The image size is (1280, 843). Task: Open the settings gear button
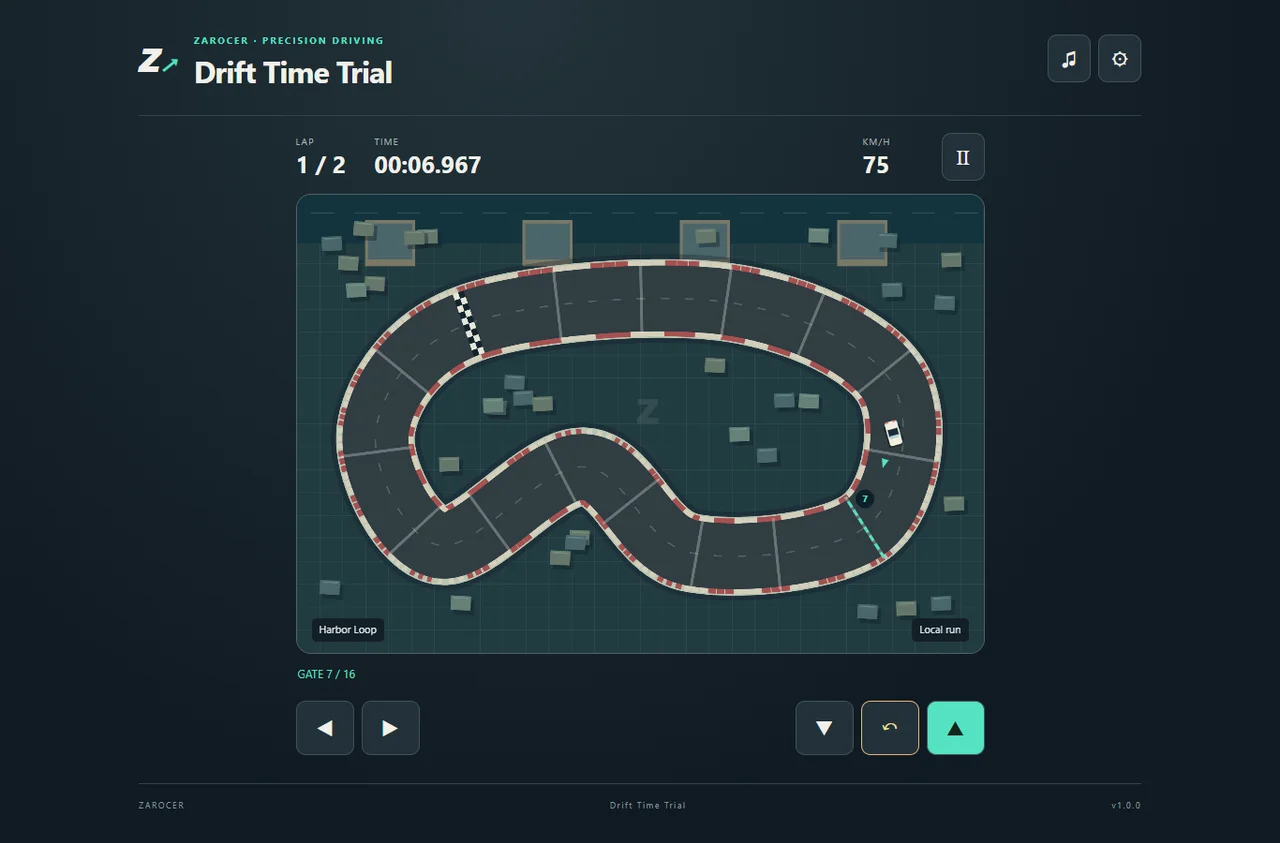point(1120,59)
